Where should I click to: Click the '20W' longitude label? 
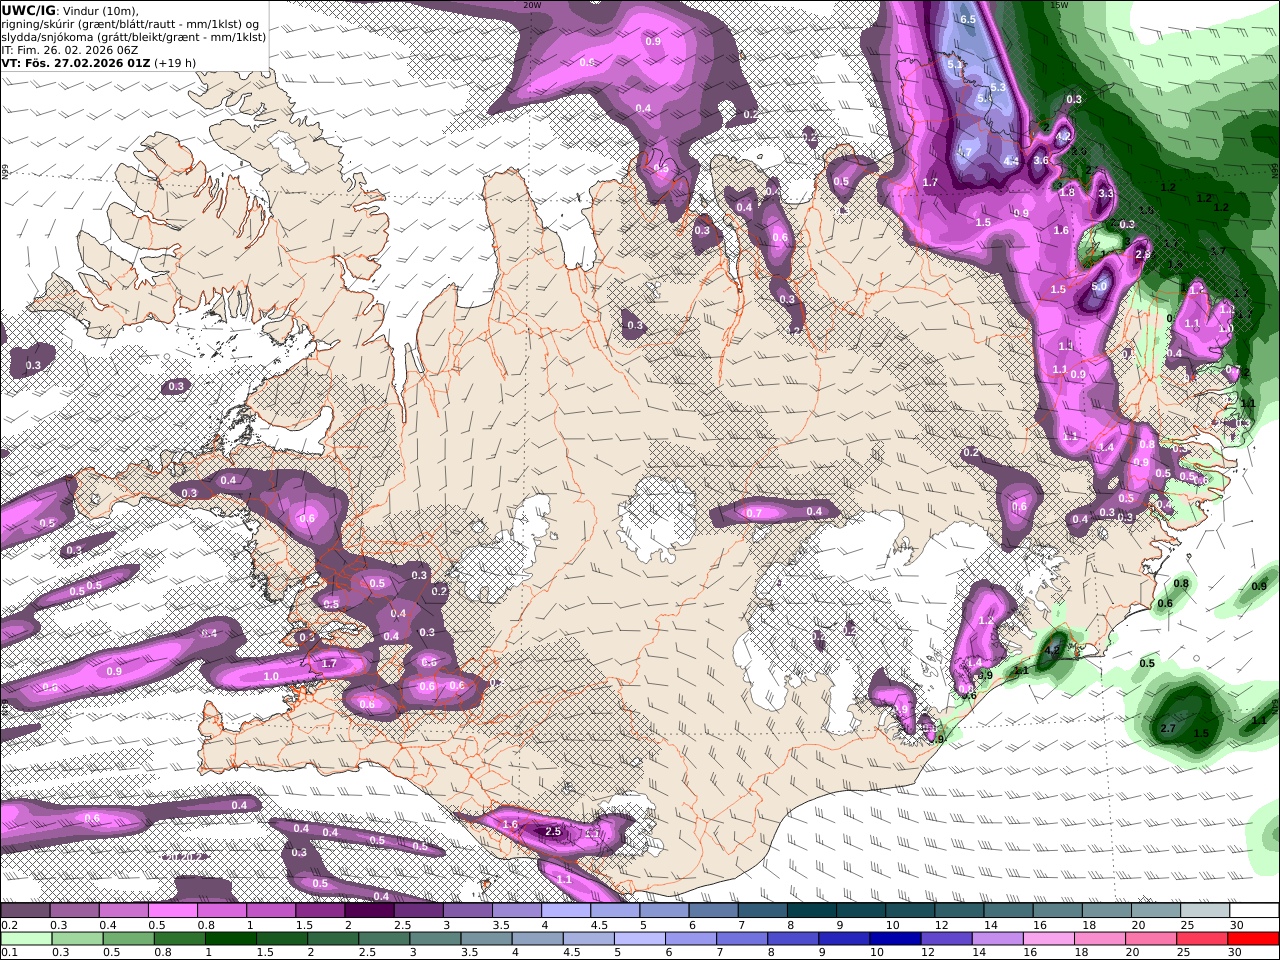pos(532,5)
